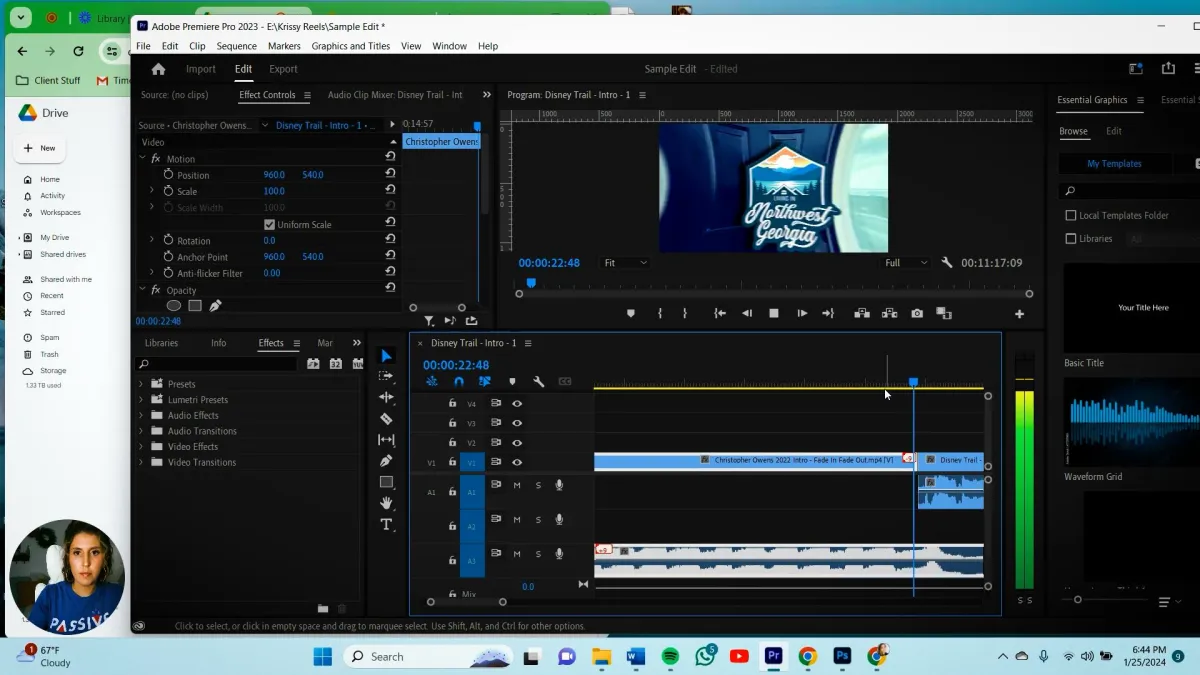Open the Fit zoom level dropdown
Screen dimensions: 1200x675
coord(625,263)
